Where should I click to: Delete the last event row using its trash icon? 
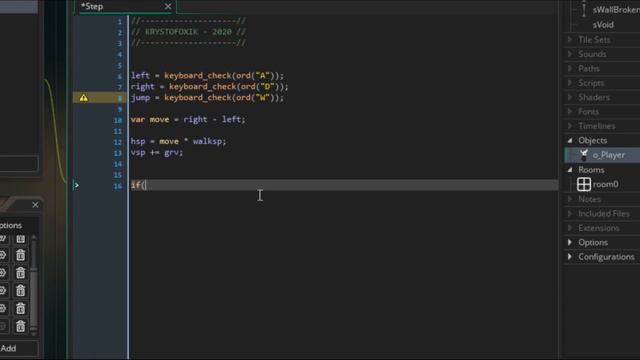tap(20, 326)
